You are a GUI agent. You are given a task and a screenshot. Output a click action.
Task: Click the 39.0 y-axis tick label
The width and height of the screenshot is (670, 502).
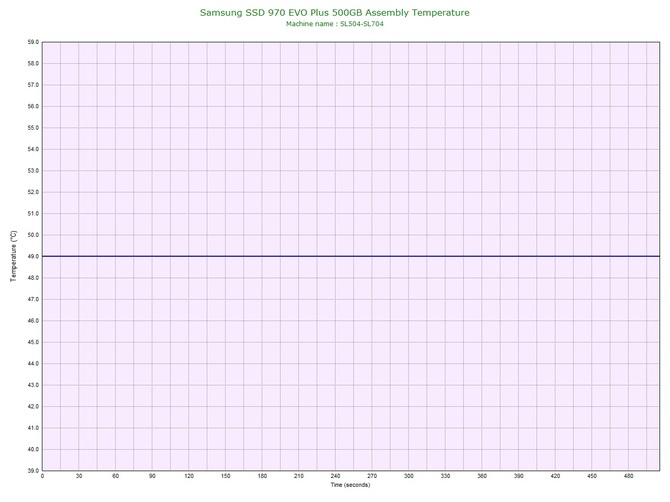pos(33,471)
